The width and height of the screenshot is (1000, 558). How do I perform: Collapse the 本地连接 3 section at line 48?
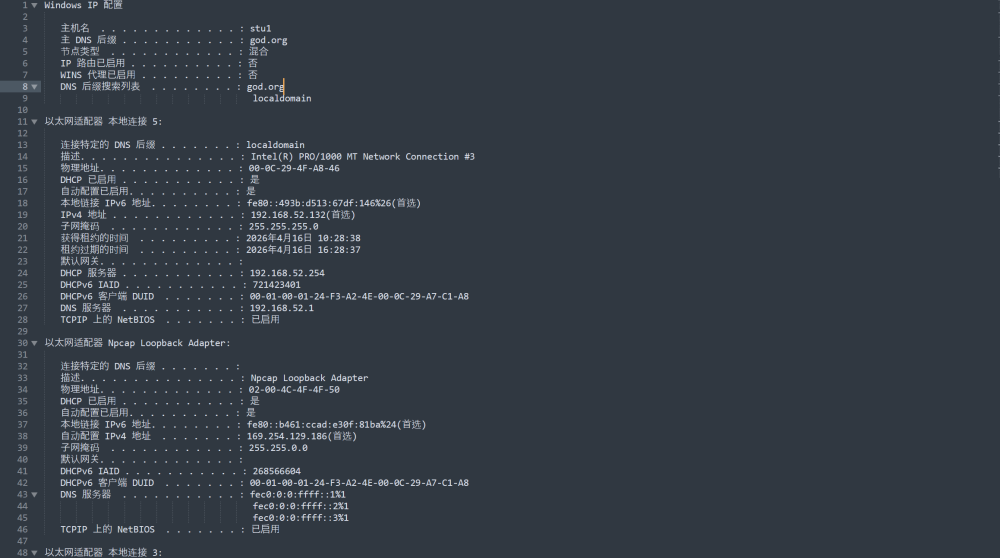pyautogui.click(x=35, y=553)
